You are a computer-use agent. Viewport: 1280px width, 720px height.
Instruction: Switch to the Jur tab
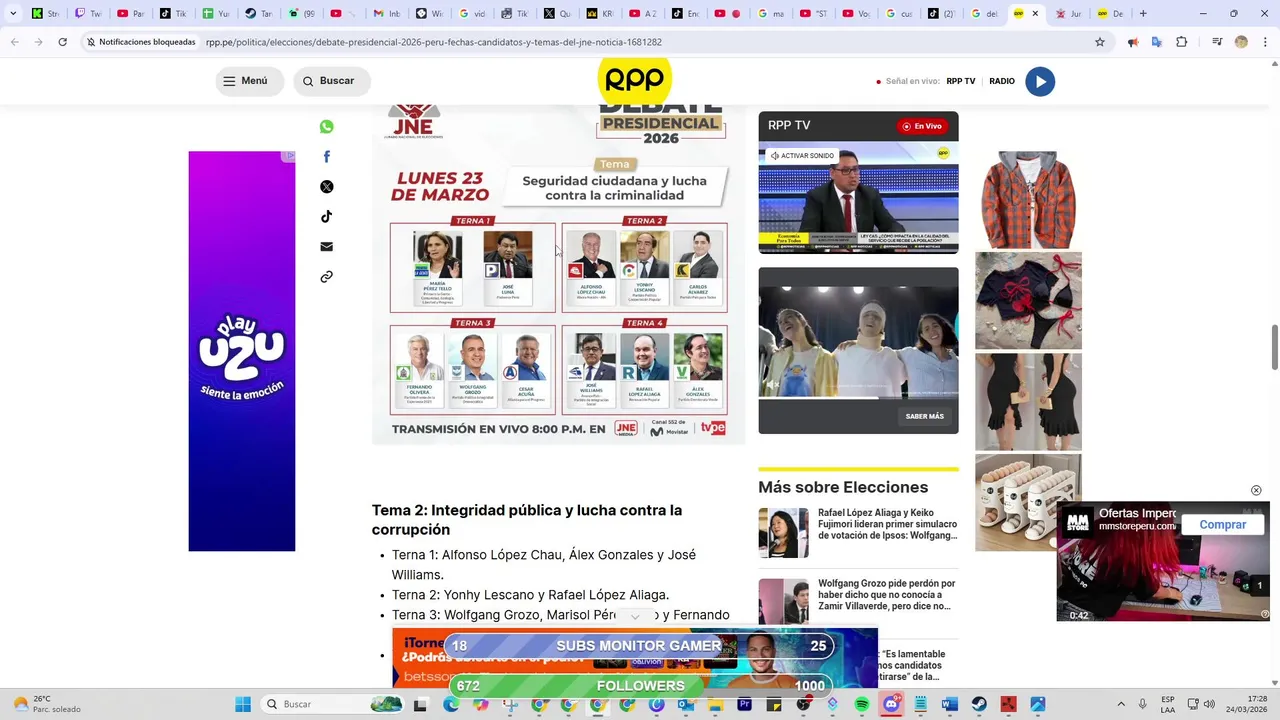coord(1068,14)
